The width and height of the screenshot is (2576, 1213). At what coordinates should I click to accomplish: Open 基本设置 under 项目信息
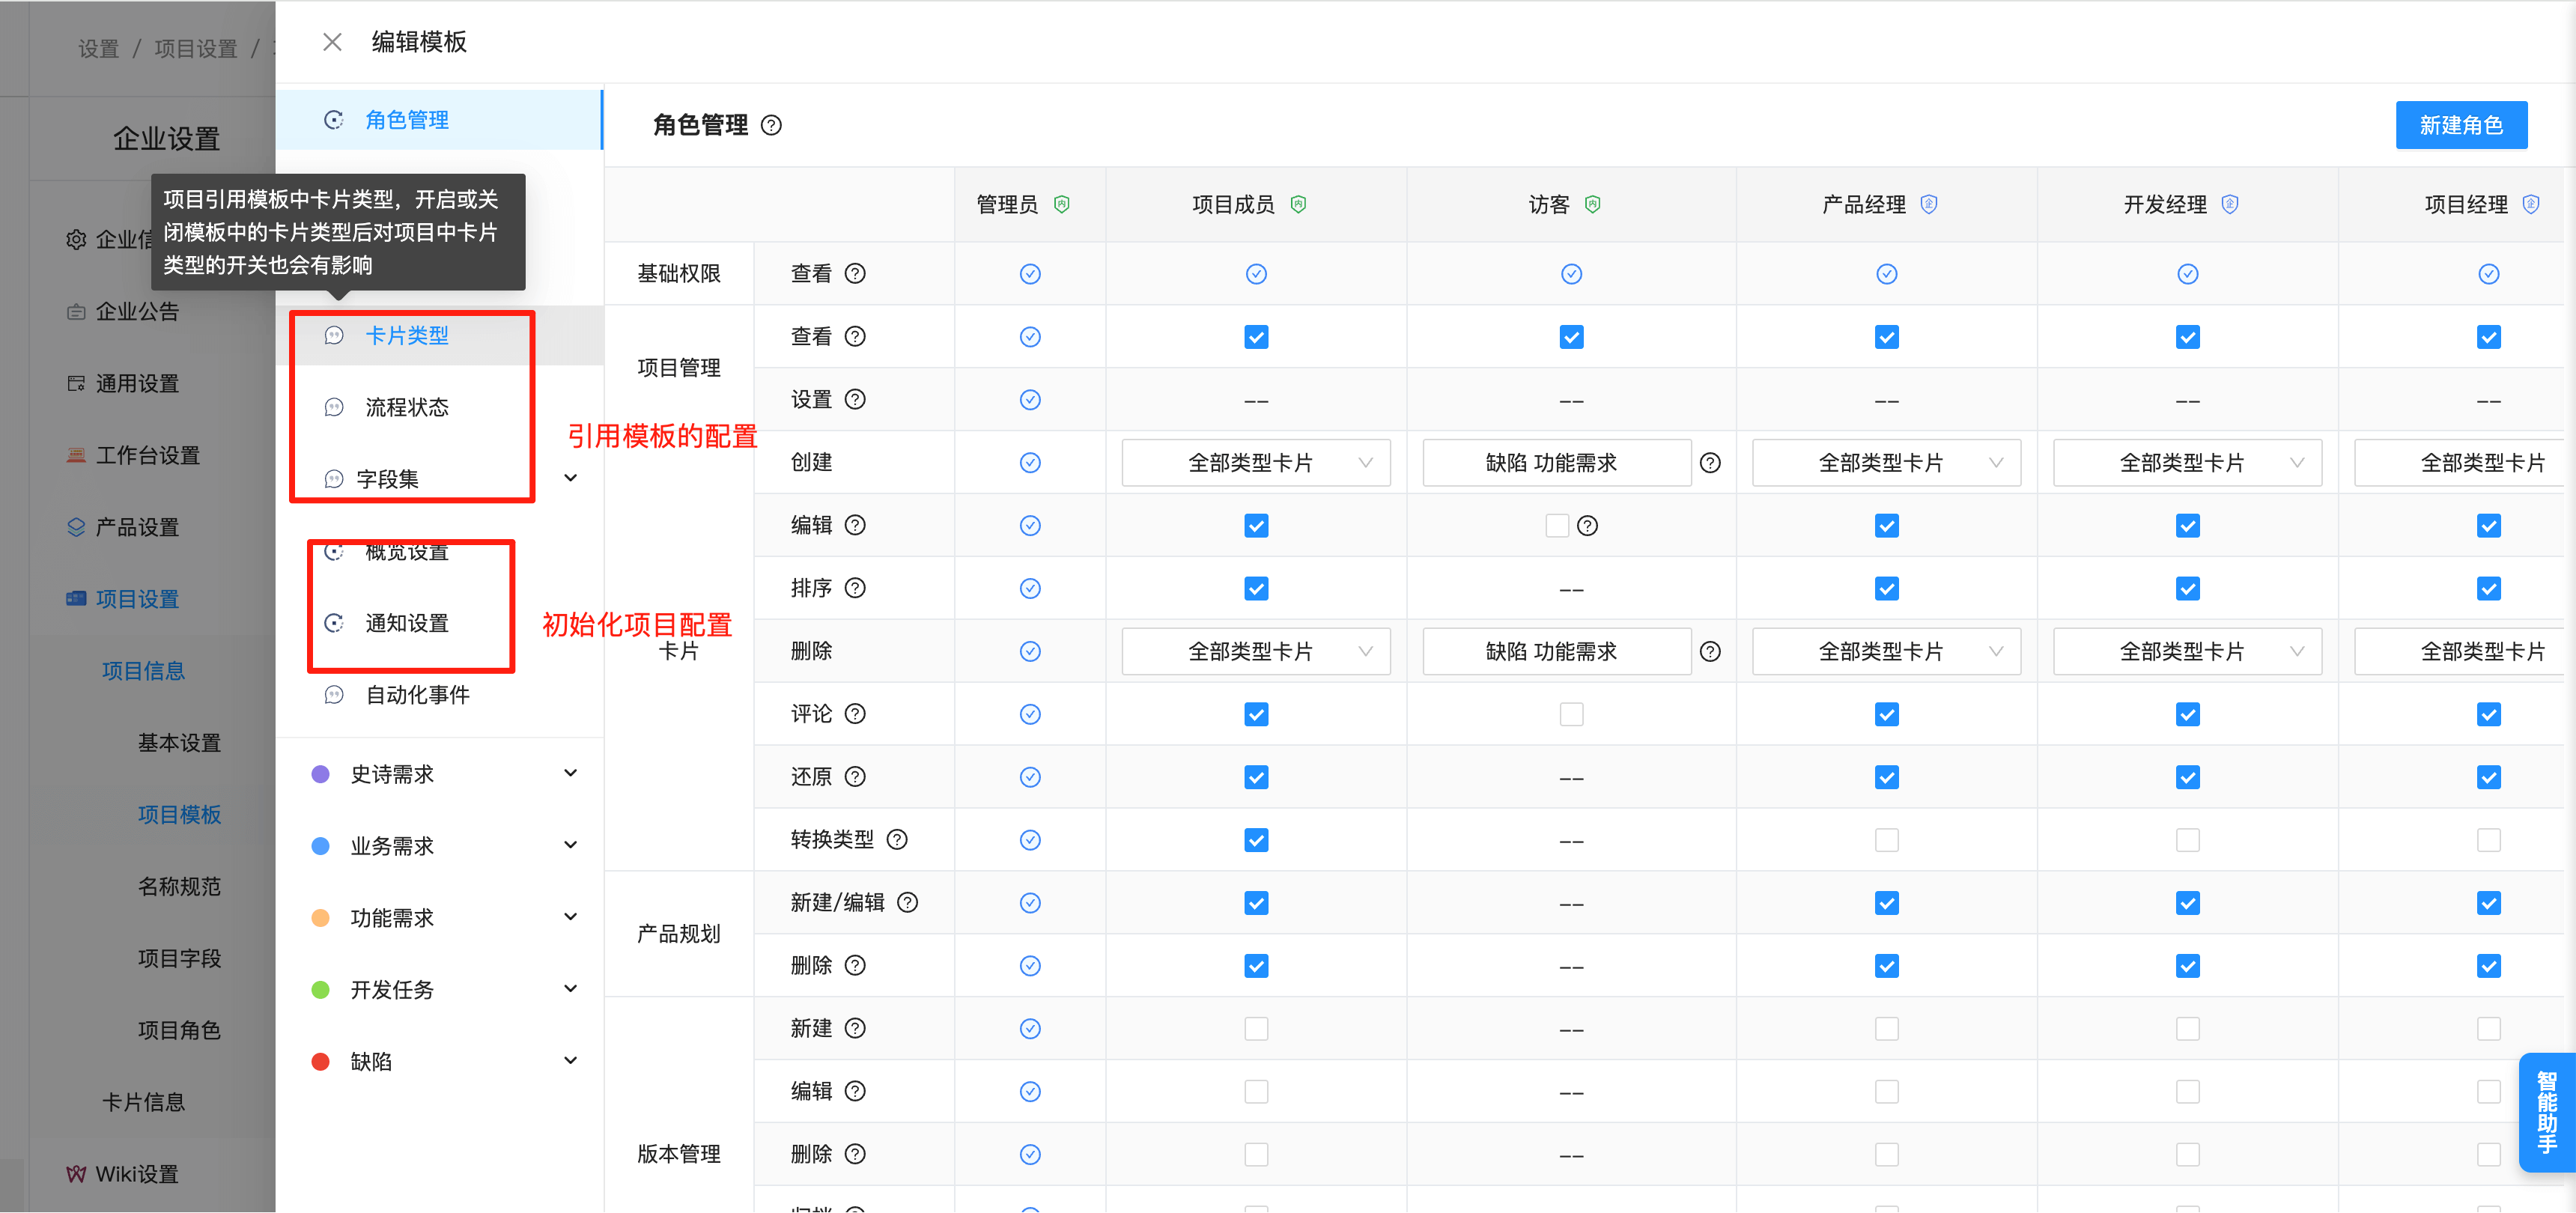180,742
